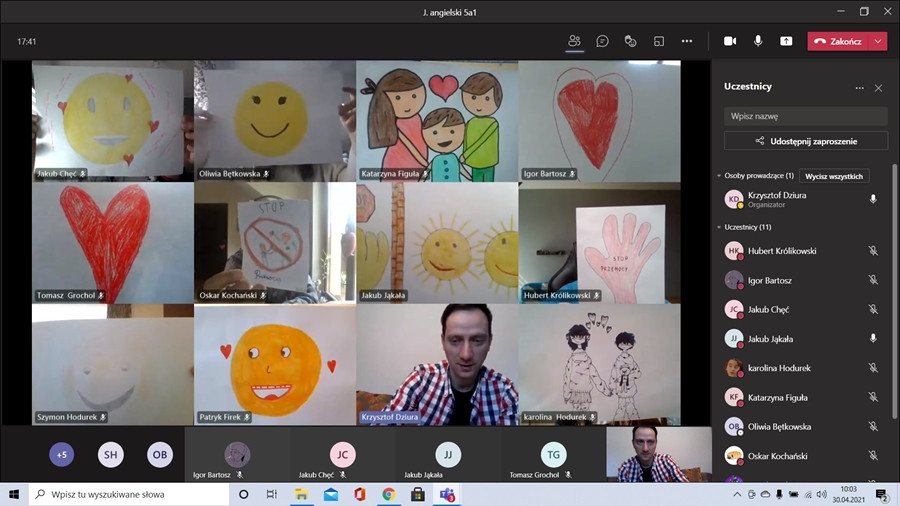This screenshot has height=506, width=900.
Task: Show hidden system tray icons chevron
Action: (737, 495)
